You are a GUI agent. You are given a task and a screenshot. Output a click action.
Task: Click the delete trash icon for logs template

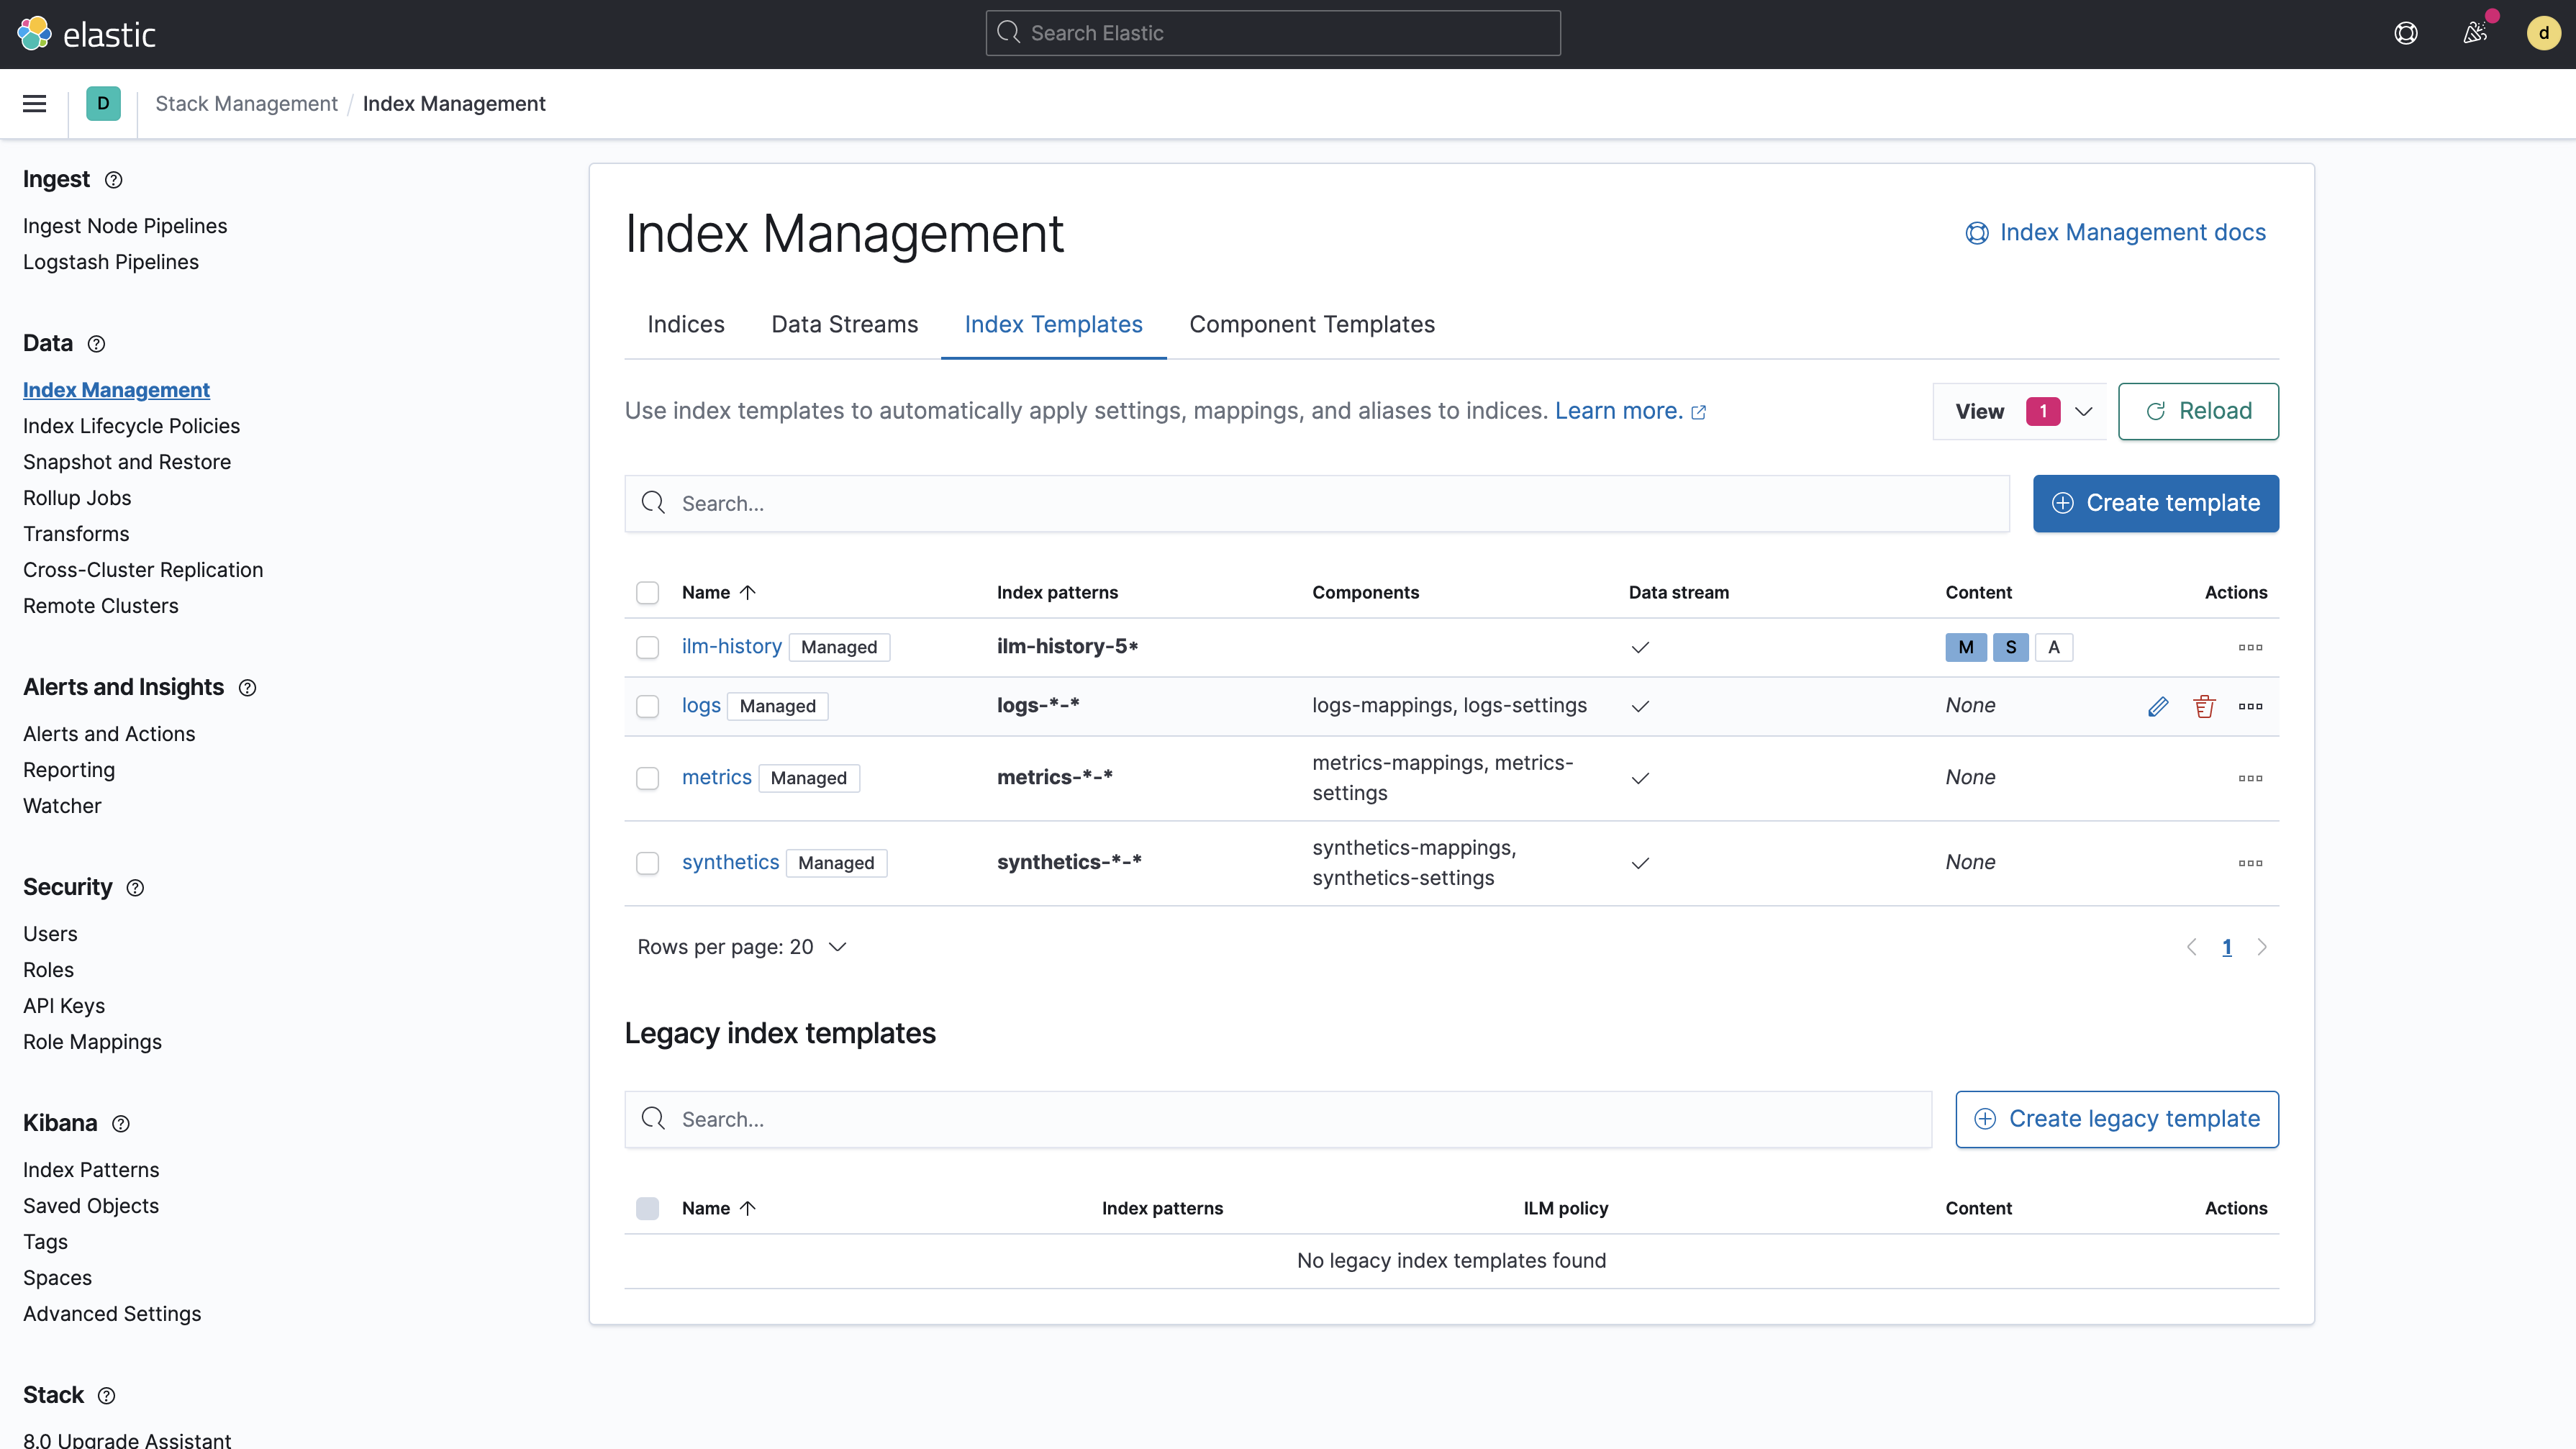[2204, 706]
